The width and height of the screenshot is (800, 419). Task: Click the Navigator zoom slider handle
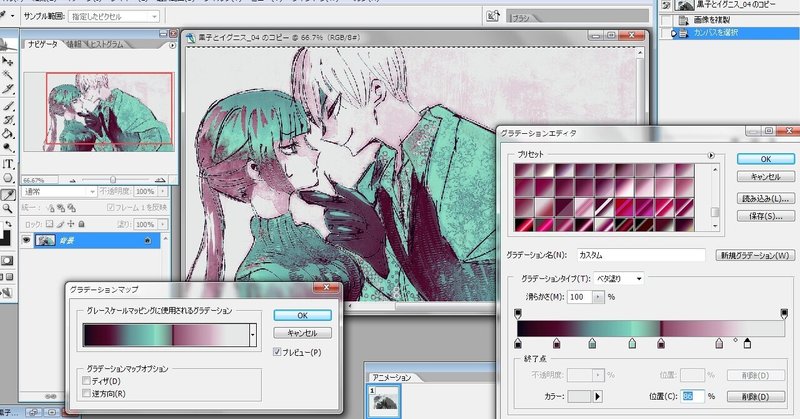point(113,180)
